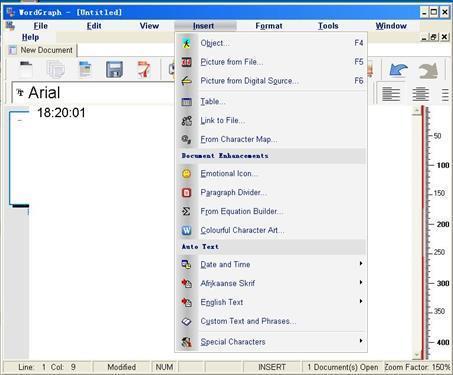
Task: Open the View menu
Action: click(149, 26)
